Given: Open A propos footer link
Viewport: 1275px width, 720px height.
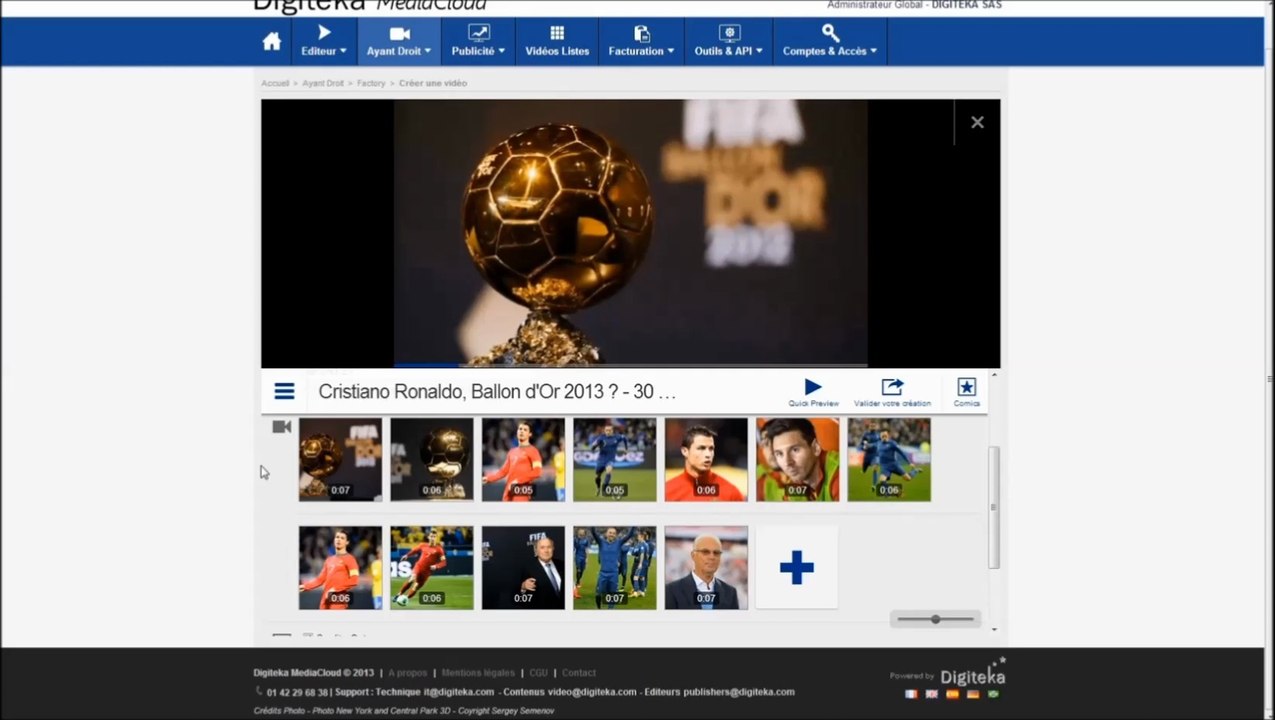Looking at the screenshot, I should coord(407,673).
